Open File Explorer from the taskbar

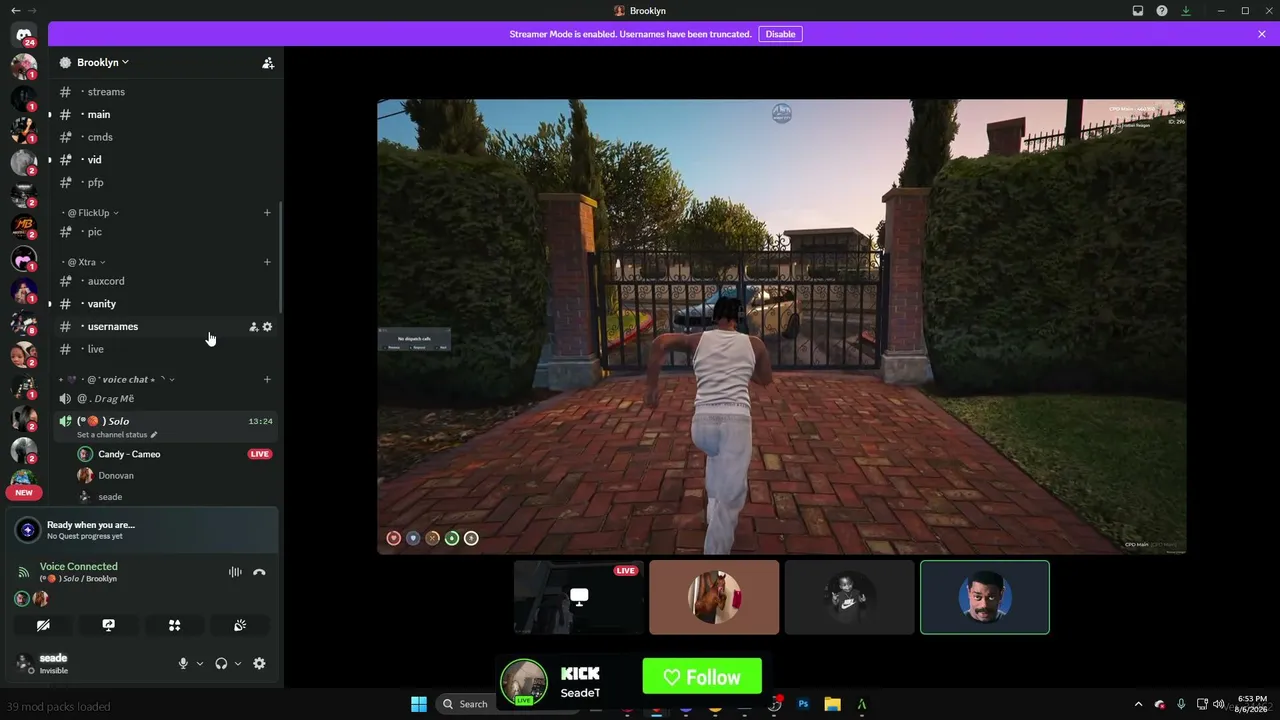pos(832,704)
